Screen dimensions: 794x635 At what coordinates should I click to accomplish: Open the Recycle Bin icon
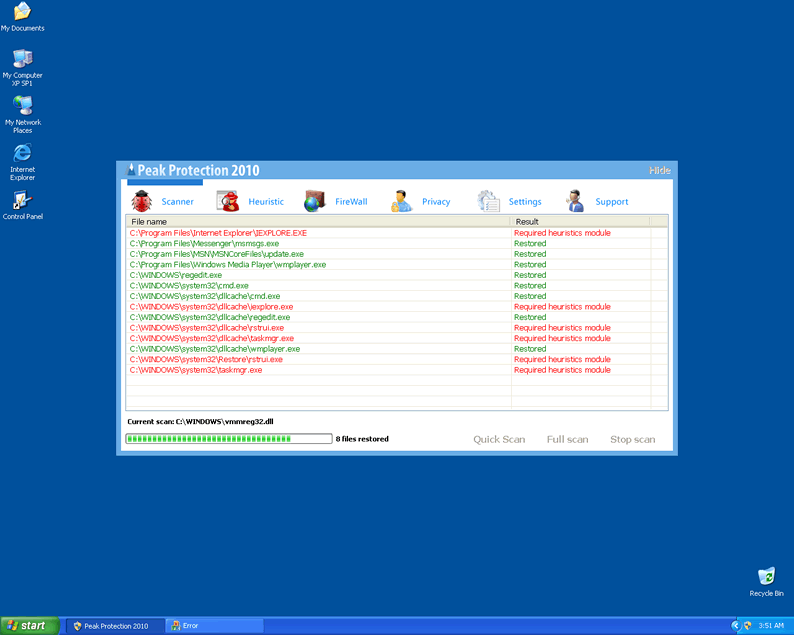(766, 577)
